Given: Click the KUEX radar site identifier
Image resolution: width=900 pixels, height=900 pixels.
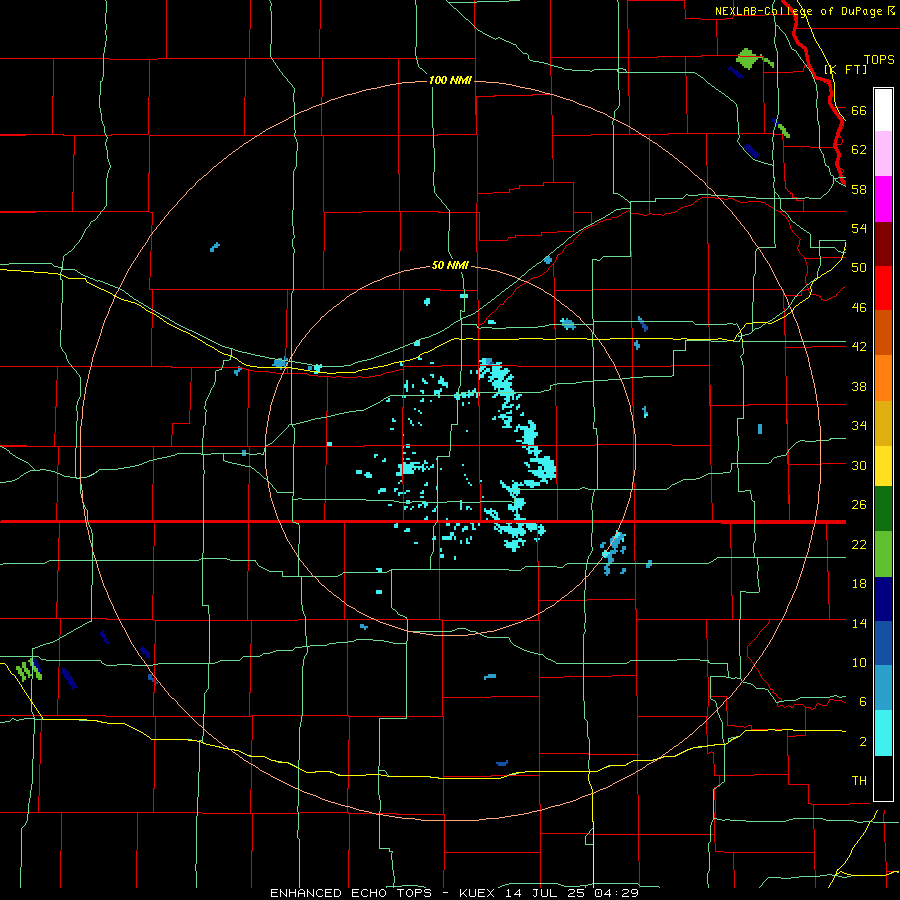Looking at the screenshot, I should coord(479,893).
